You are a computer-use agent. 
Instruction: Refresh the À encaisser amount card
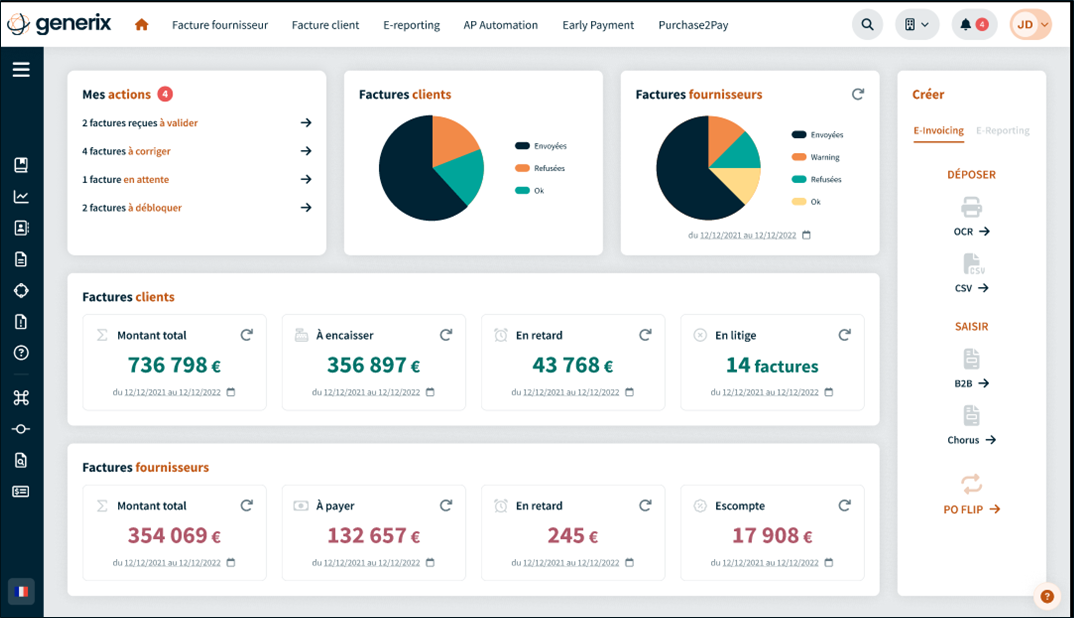tap(446, 335)
